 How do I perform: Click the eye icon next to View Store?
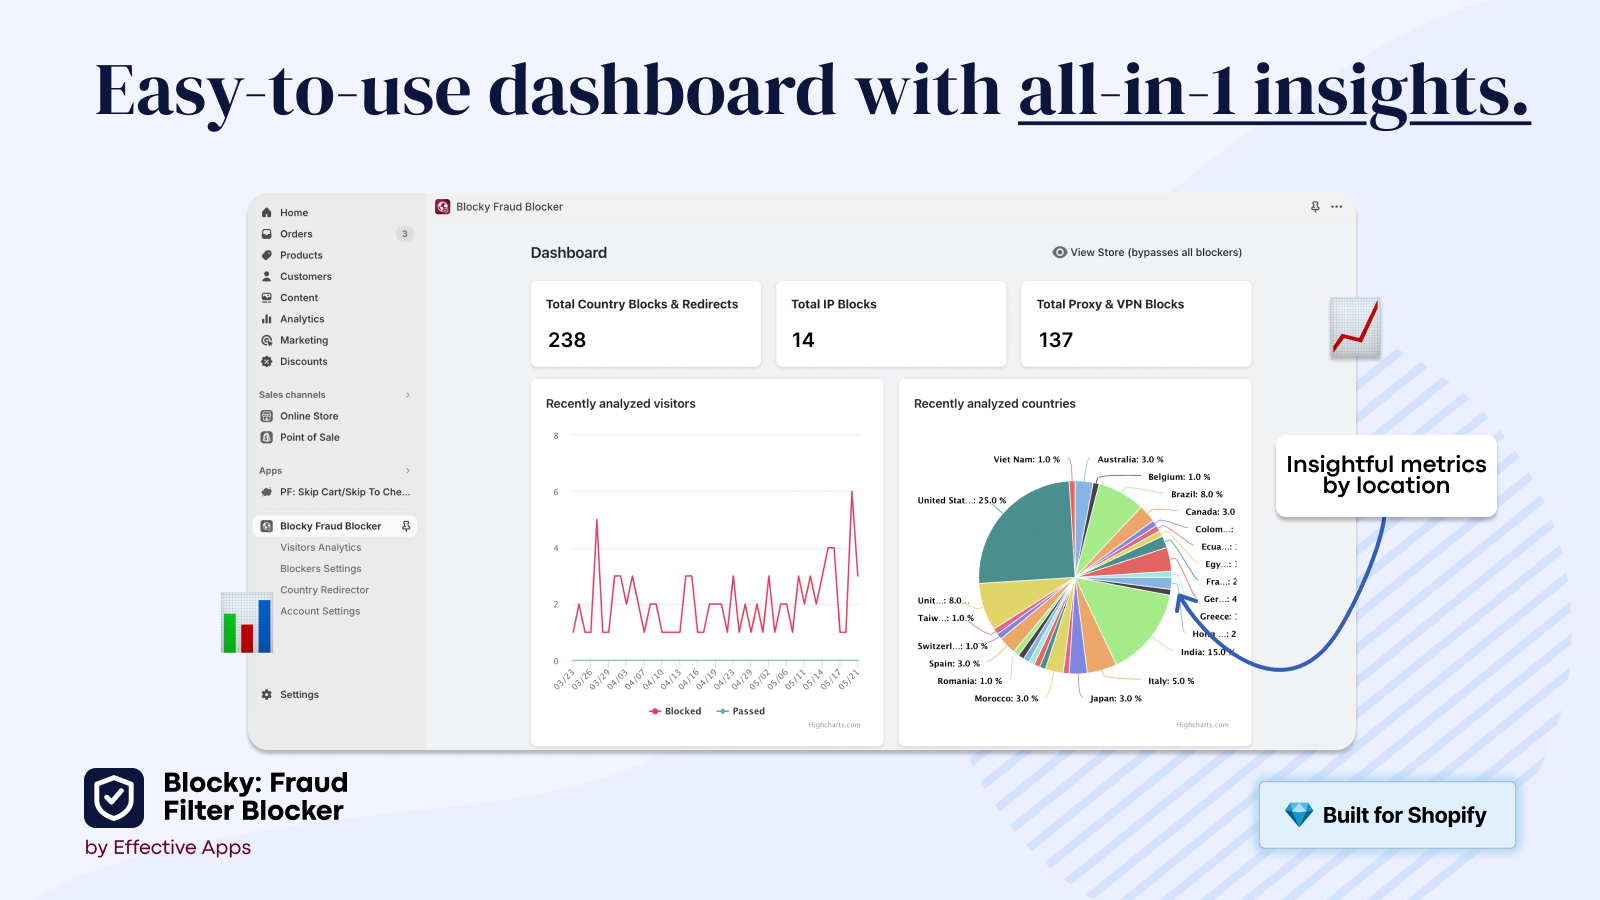tap(1060, 252)
